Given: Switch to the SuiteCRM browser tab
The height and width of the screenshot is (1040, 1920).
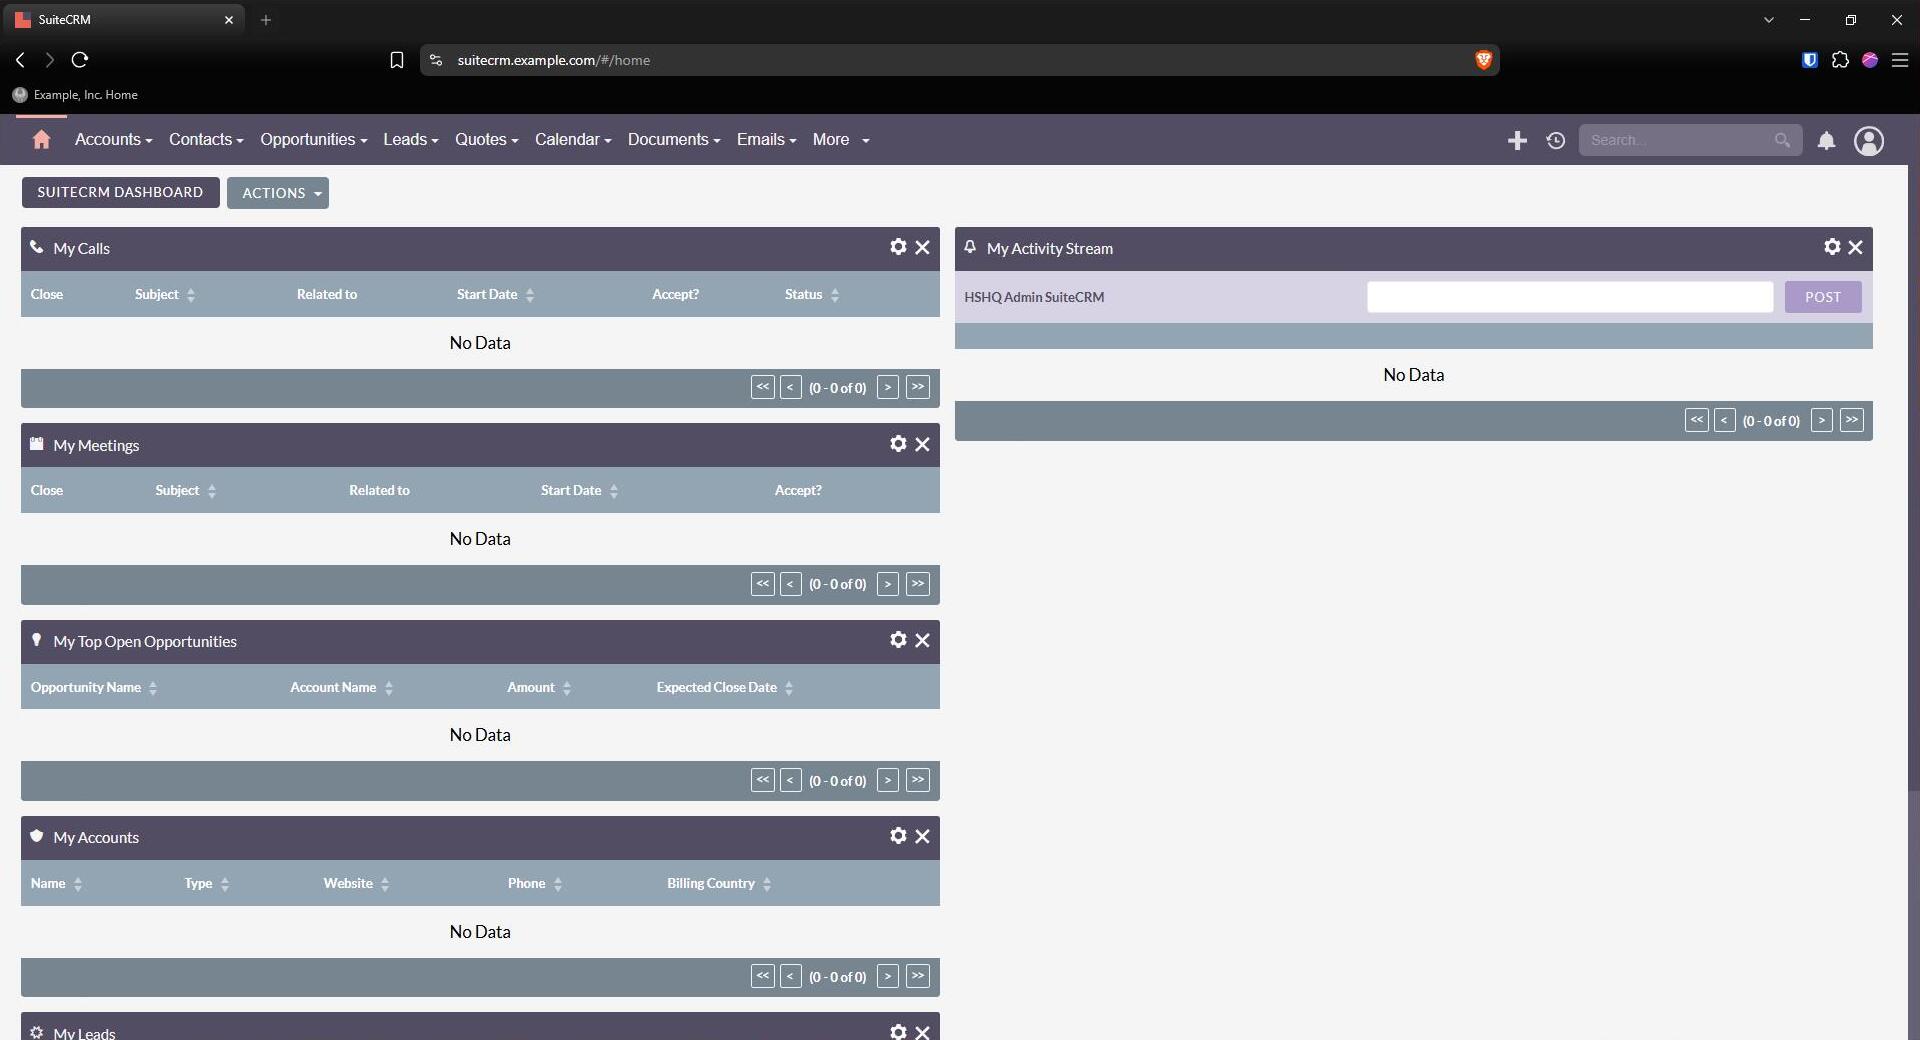Looking at the screenshot, I should pyautogui.click(x=122, y=20).
